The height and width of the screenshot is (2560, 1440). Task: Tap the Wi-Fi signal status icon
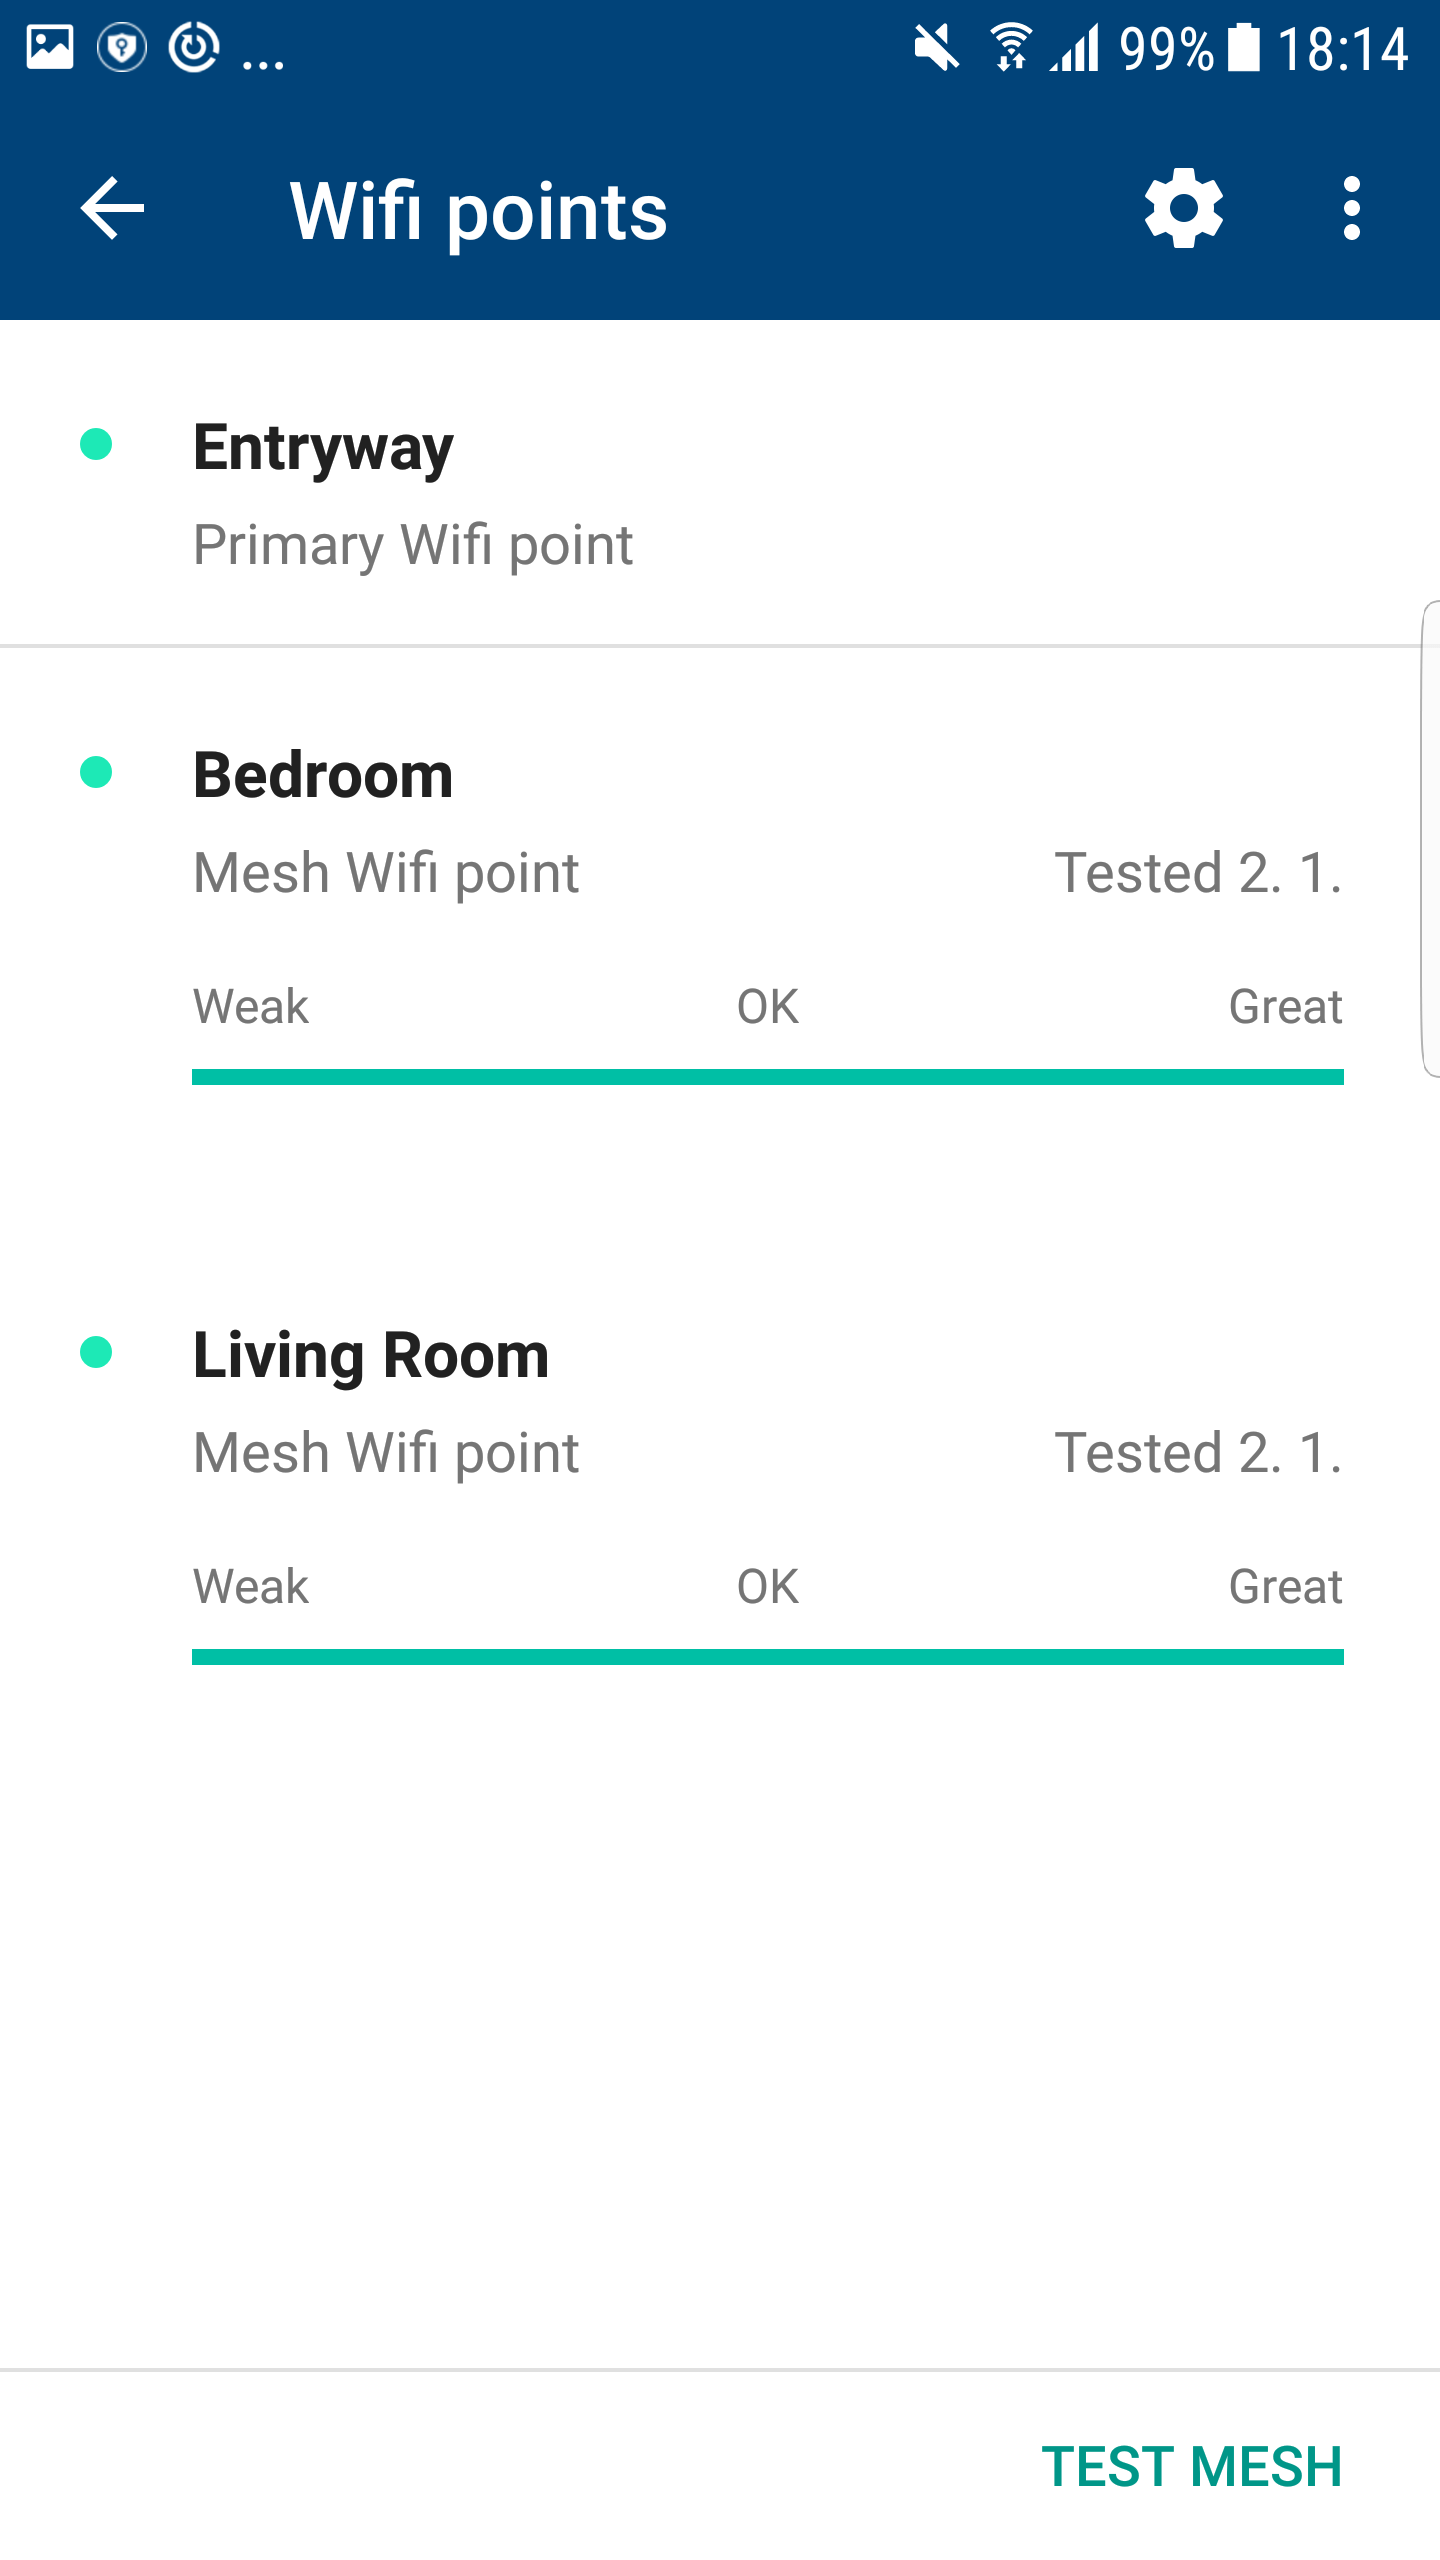tap(1010, 47)
